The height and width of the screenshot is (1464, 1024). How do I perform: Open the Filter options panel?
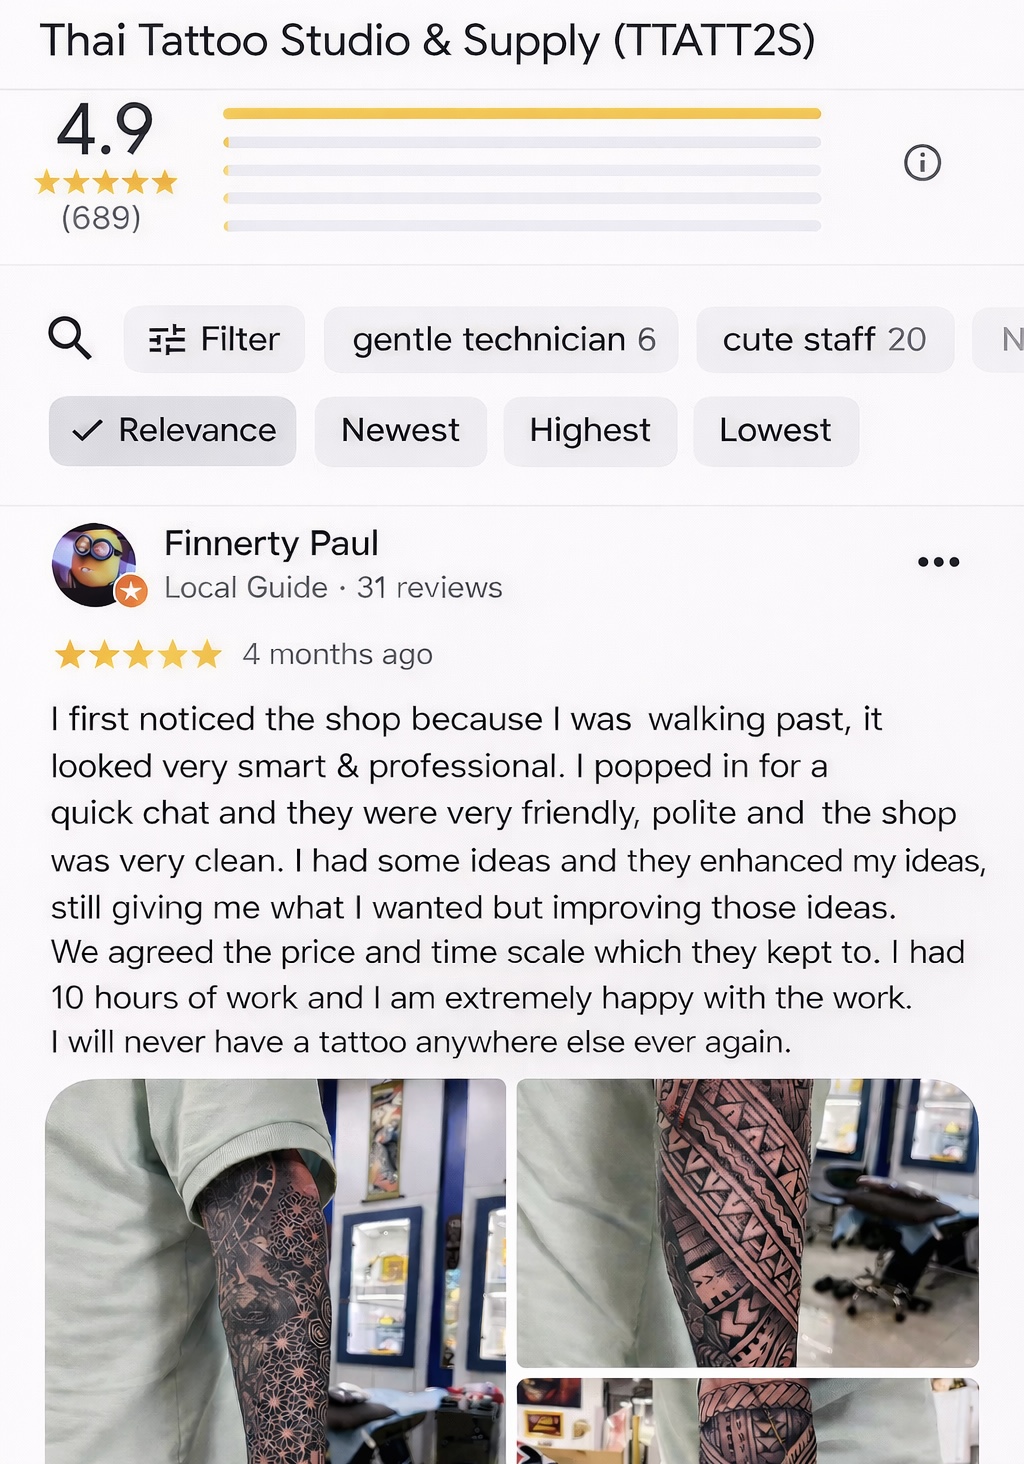[214, 339]
